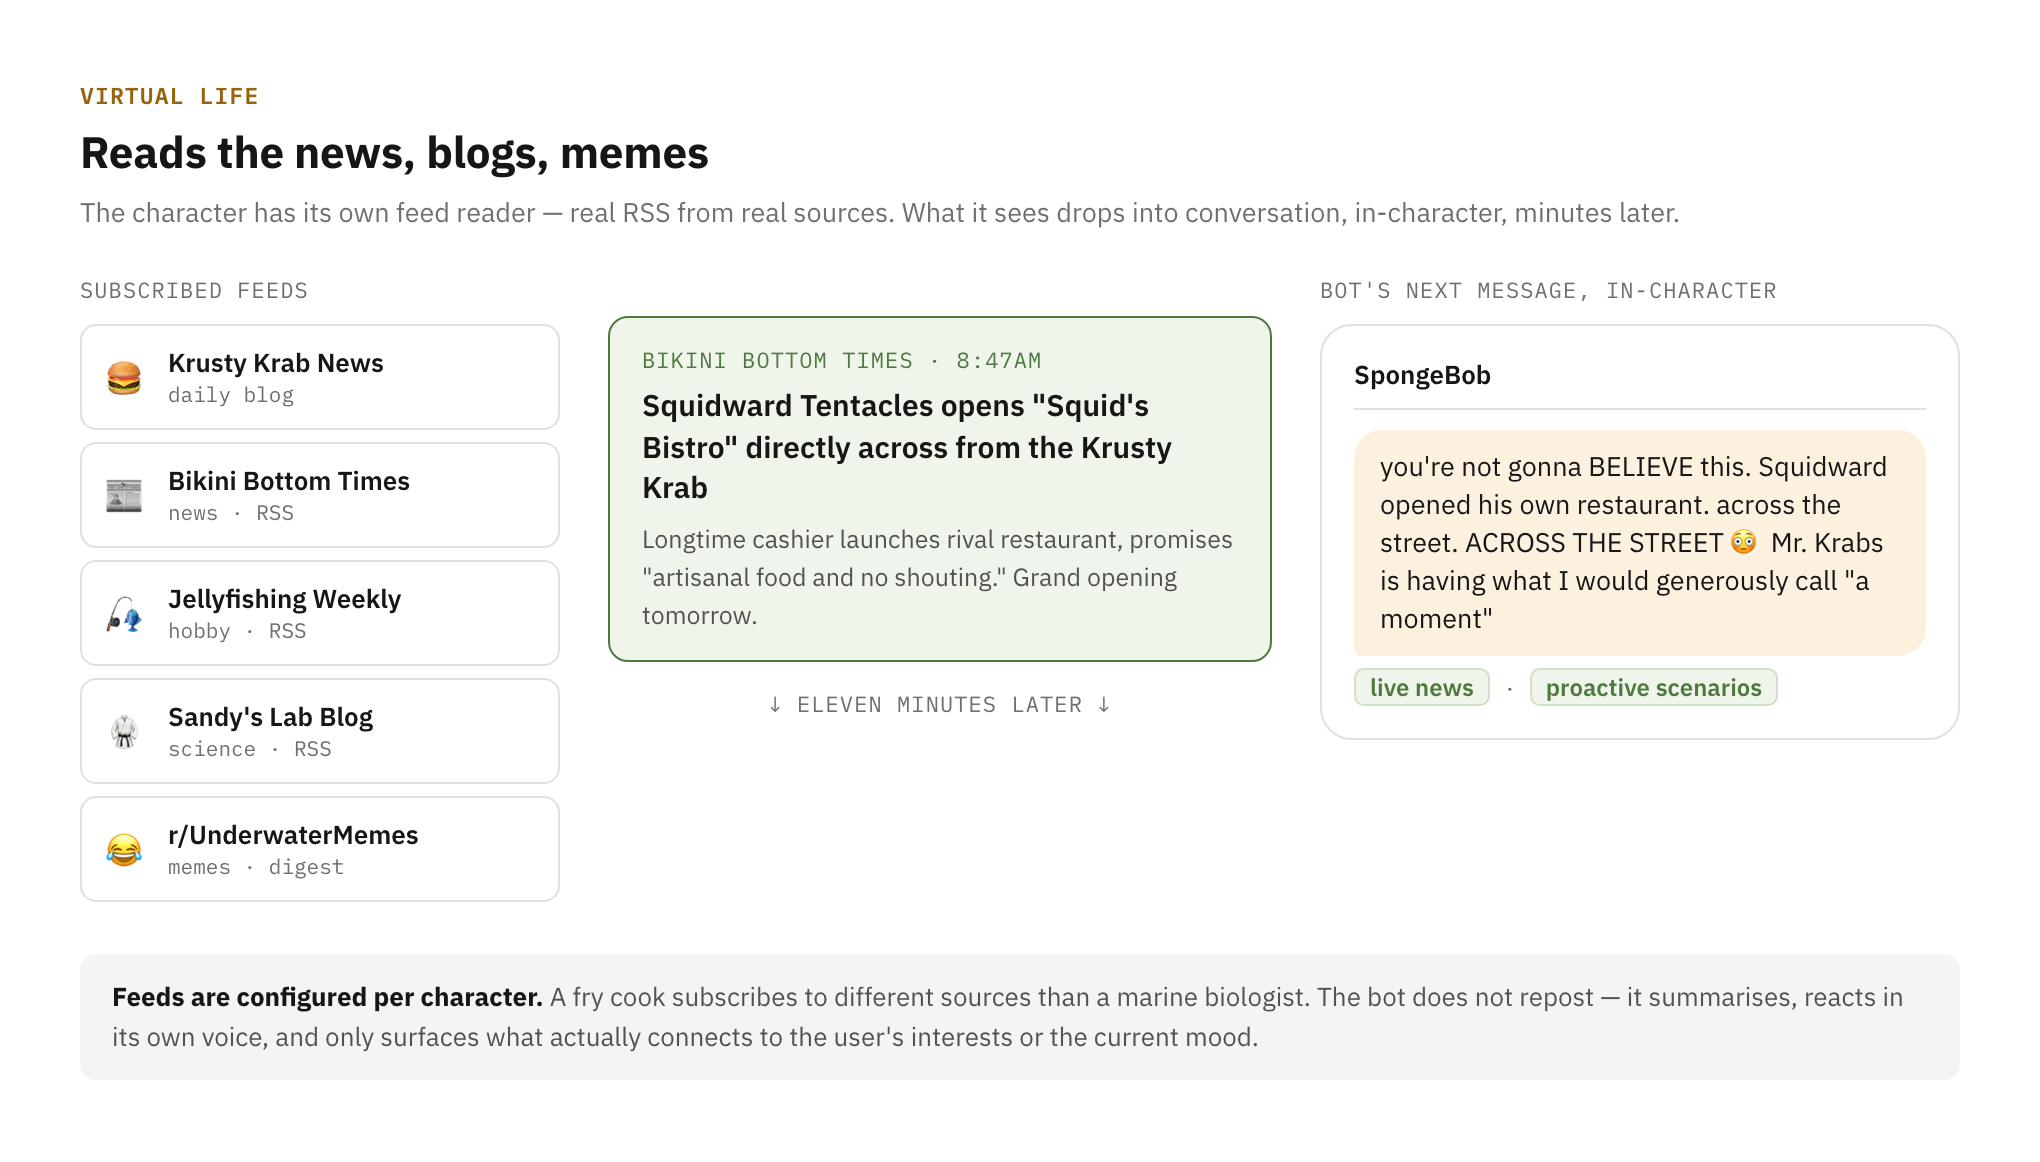Select the Bikini Bottom Times feed title

[289, 481]
